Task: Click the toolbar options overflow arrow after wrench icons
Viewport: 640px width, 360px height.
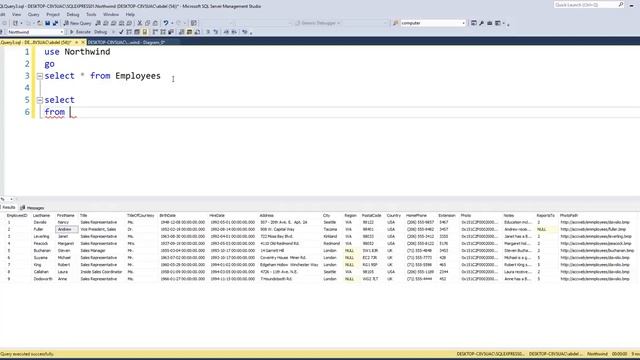Action: (508, 24)
